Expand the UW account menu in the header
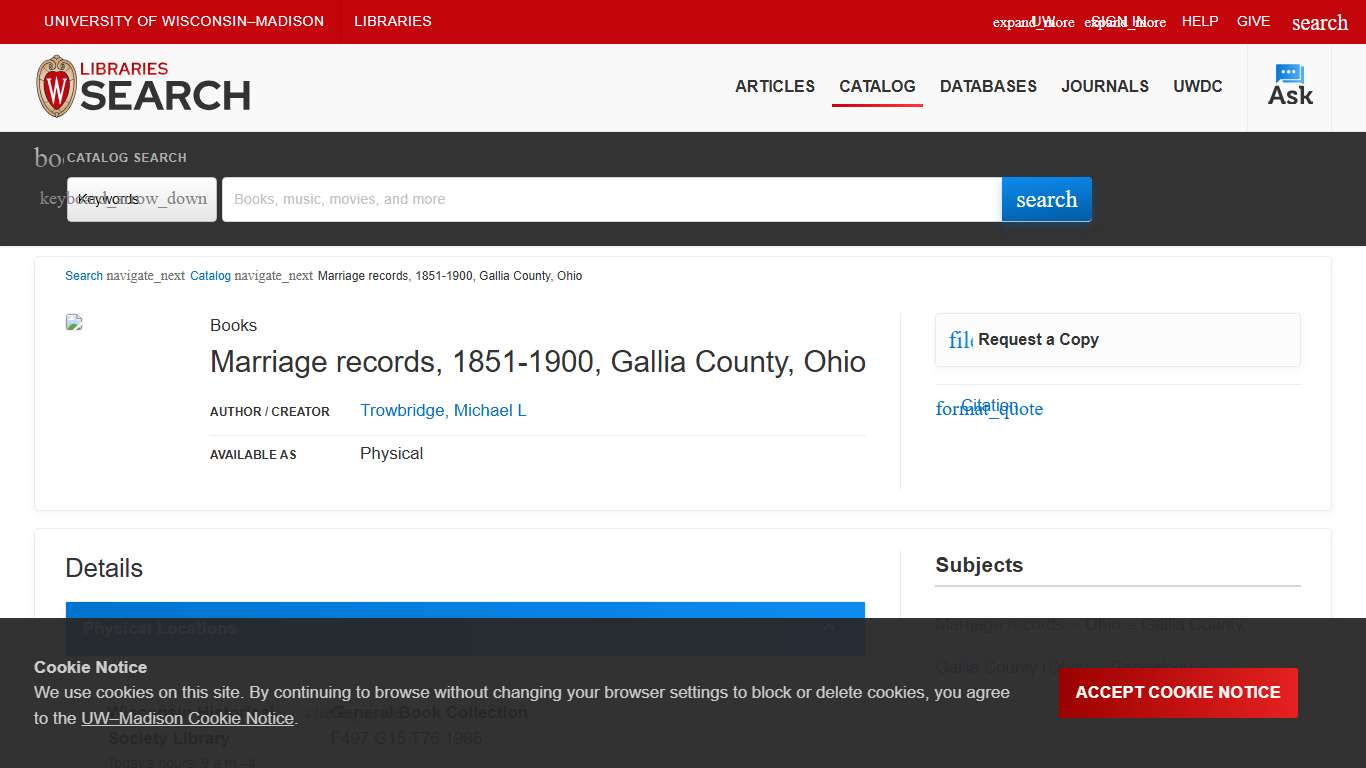 click(x=1033, y=21)
